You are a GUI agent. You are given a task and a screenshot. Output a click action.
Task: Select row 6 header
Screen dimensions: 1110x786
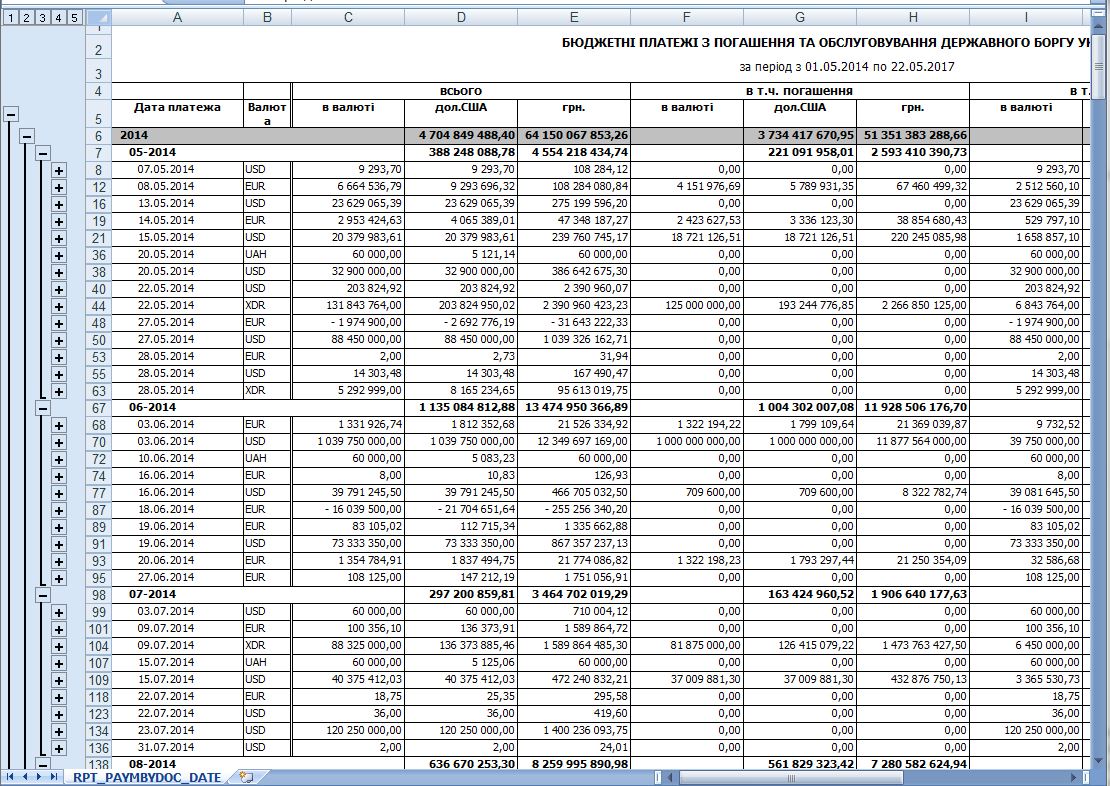(x=99, y=135)
